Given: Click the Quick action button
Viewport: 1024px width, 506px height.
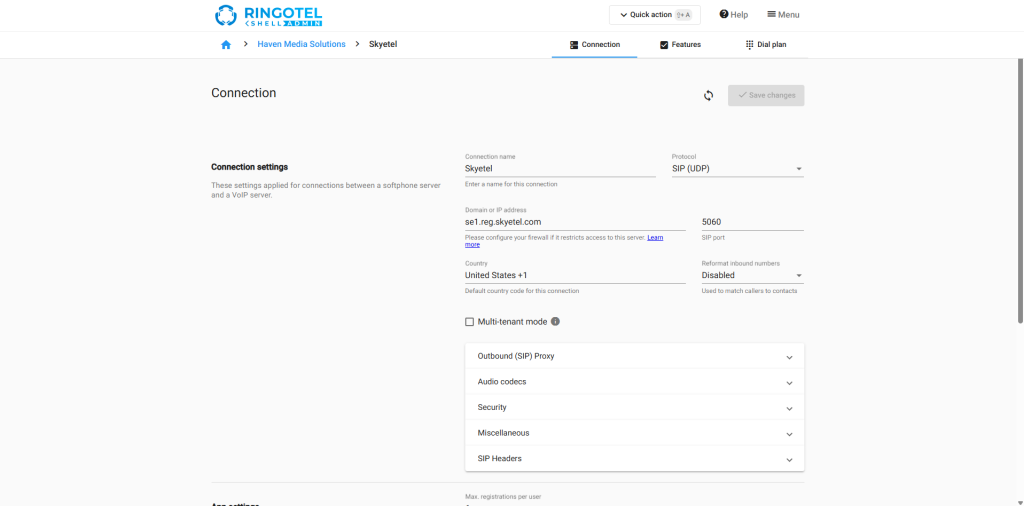Looking at the screenshot, I should coord(655,15).
